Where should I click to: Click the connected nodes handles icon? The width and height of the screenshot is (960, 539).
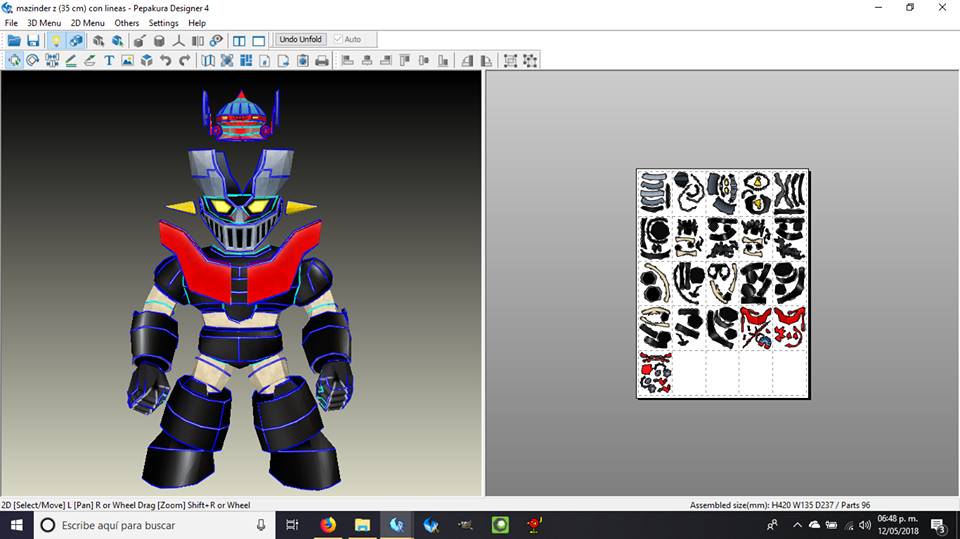coord(530,60)
